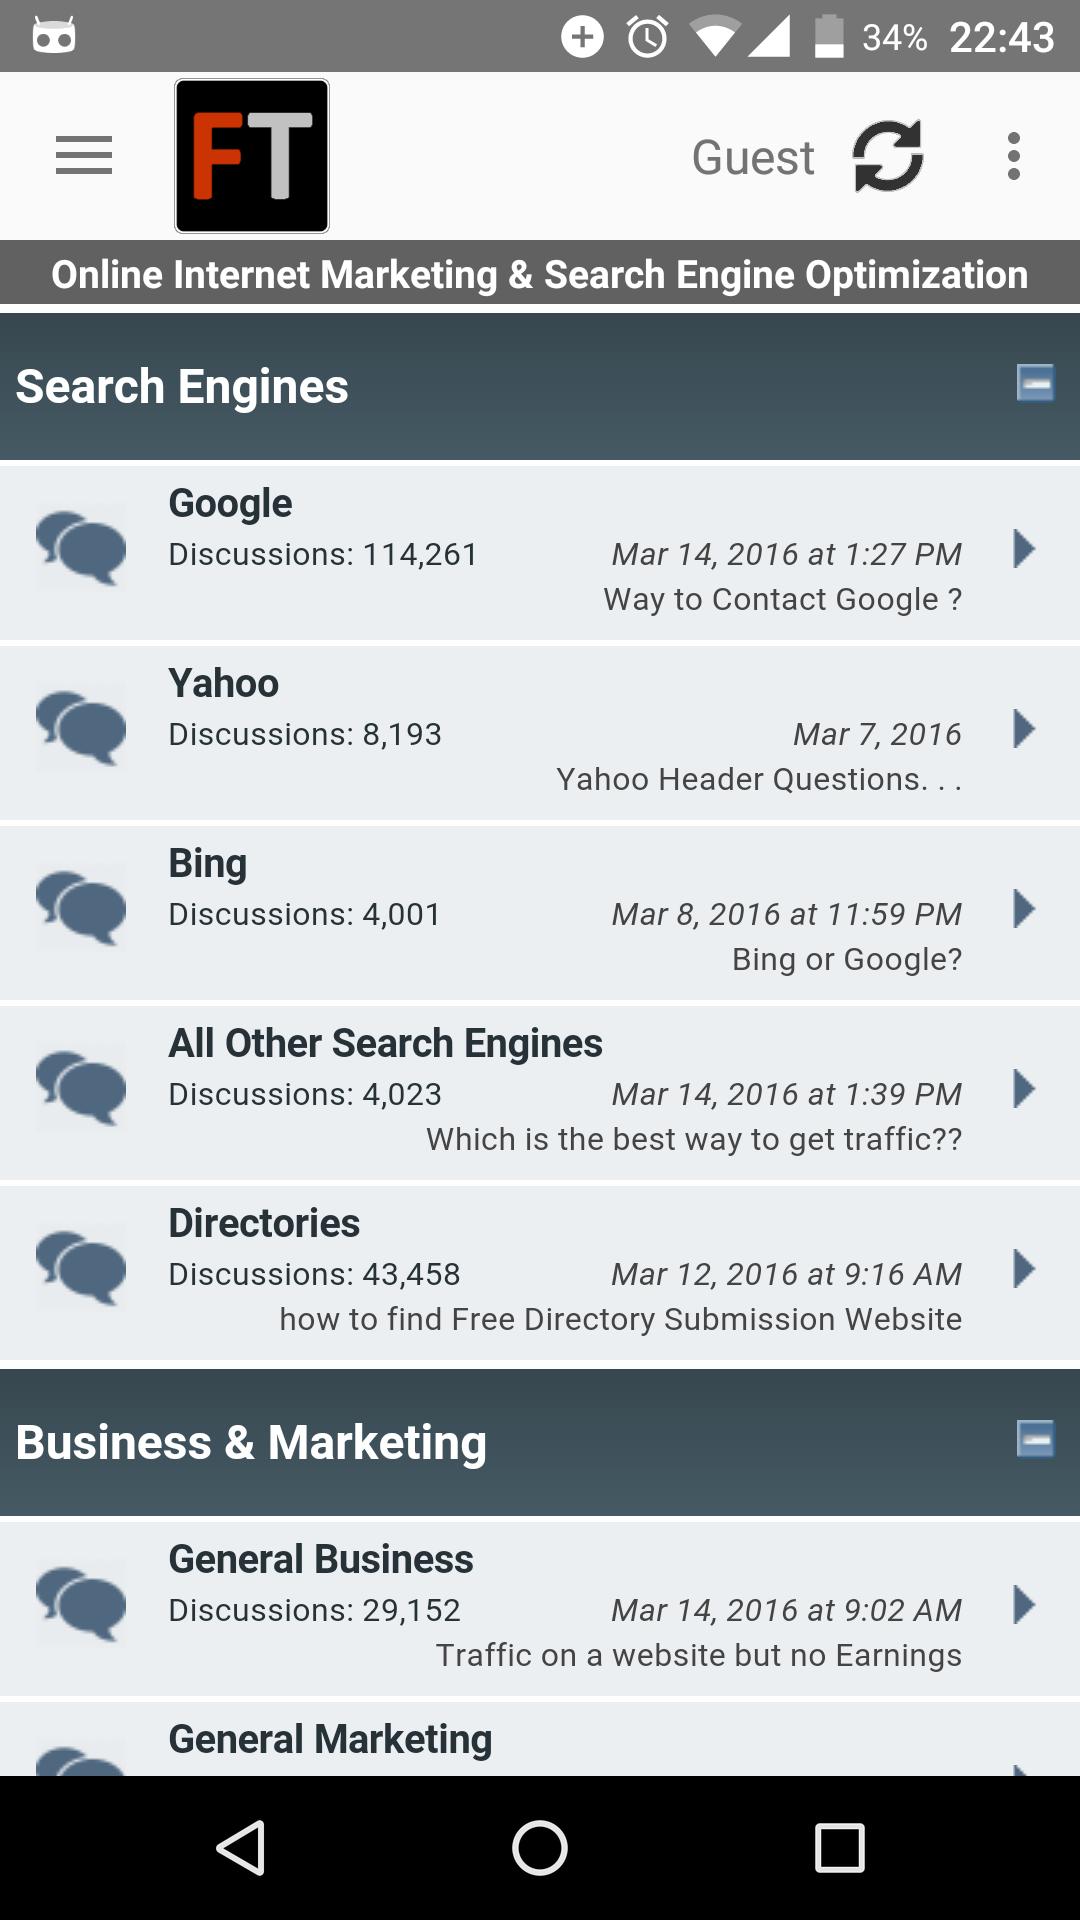1080x1920 pixels.
Task: Tap the Android back navigation button
Action: point(240,1847)
